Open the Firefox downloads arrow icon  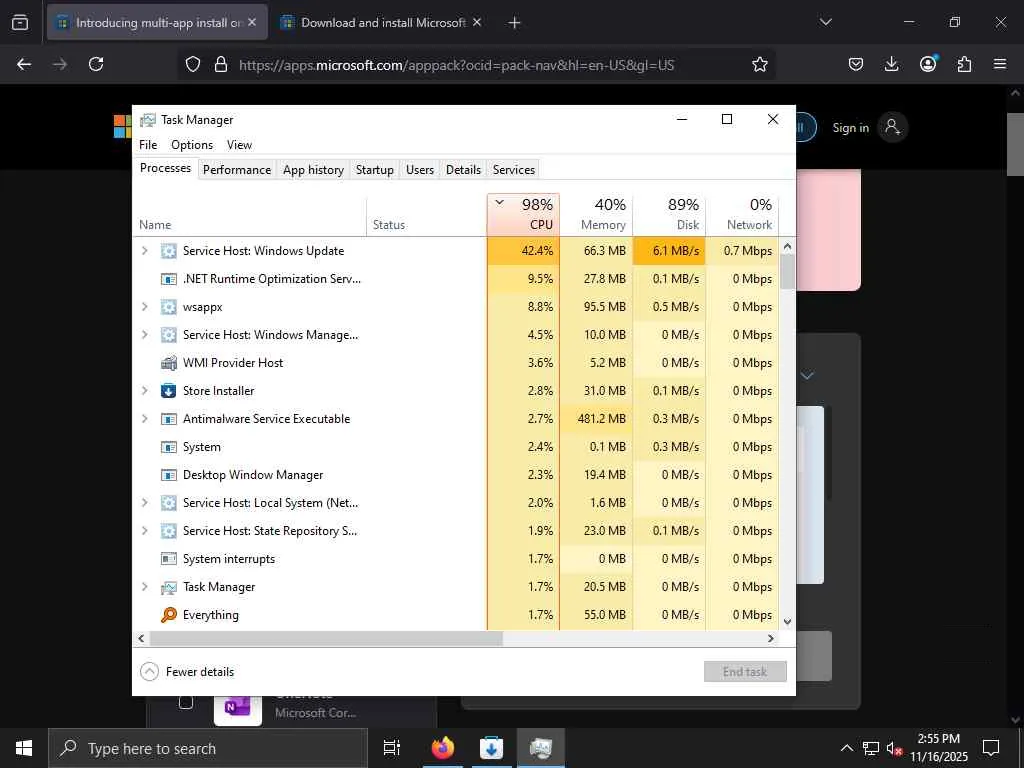tap(891, 64)
